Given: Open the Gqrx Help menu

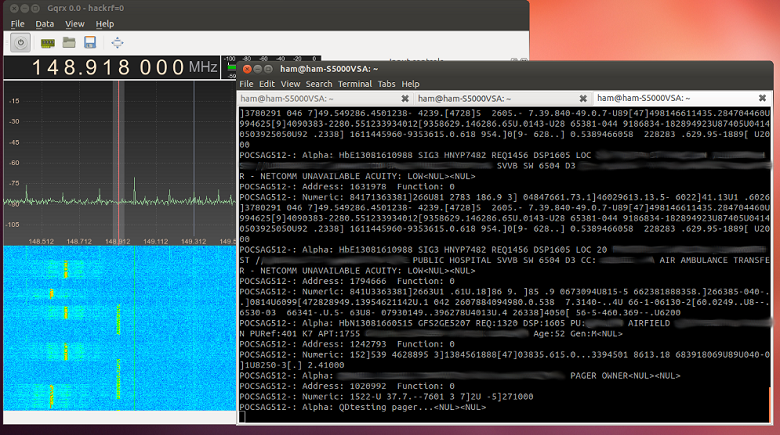Looking at the screenshot, I should 105,23.
